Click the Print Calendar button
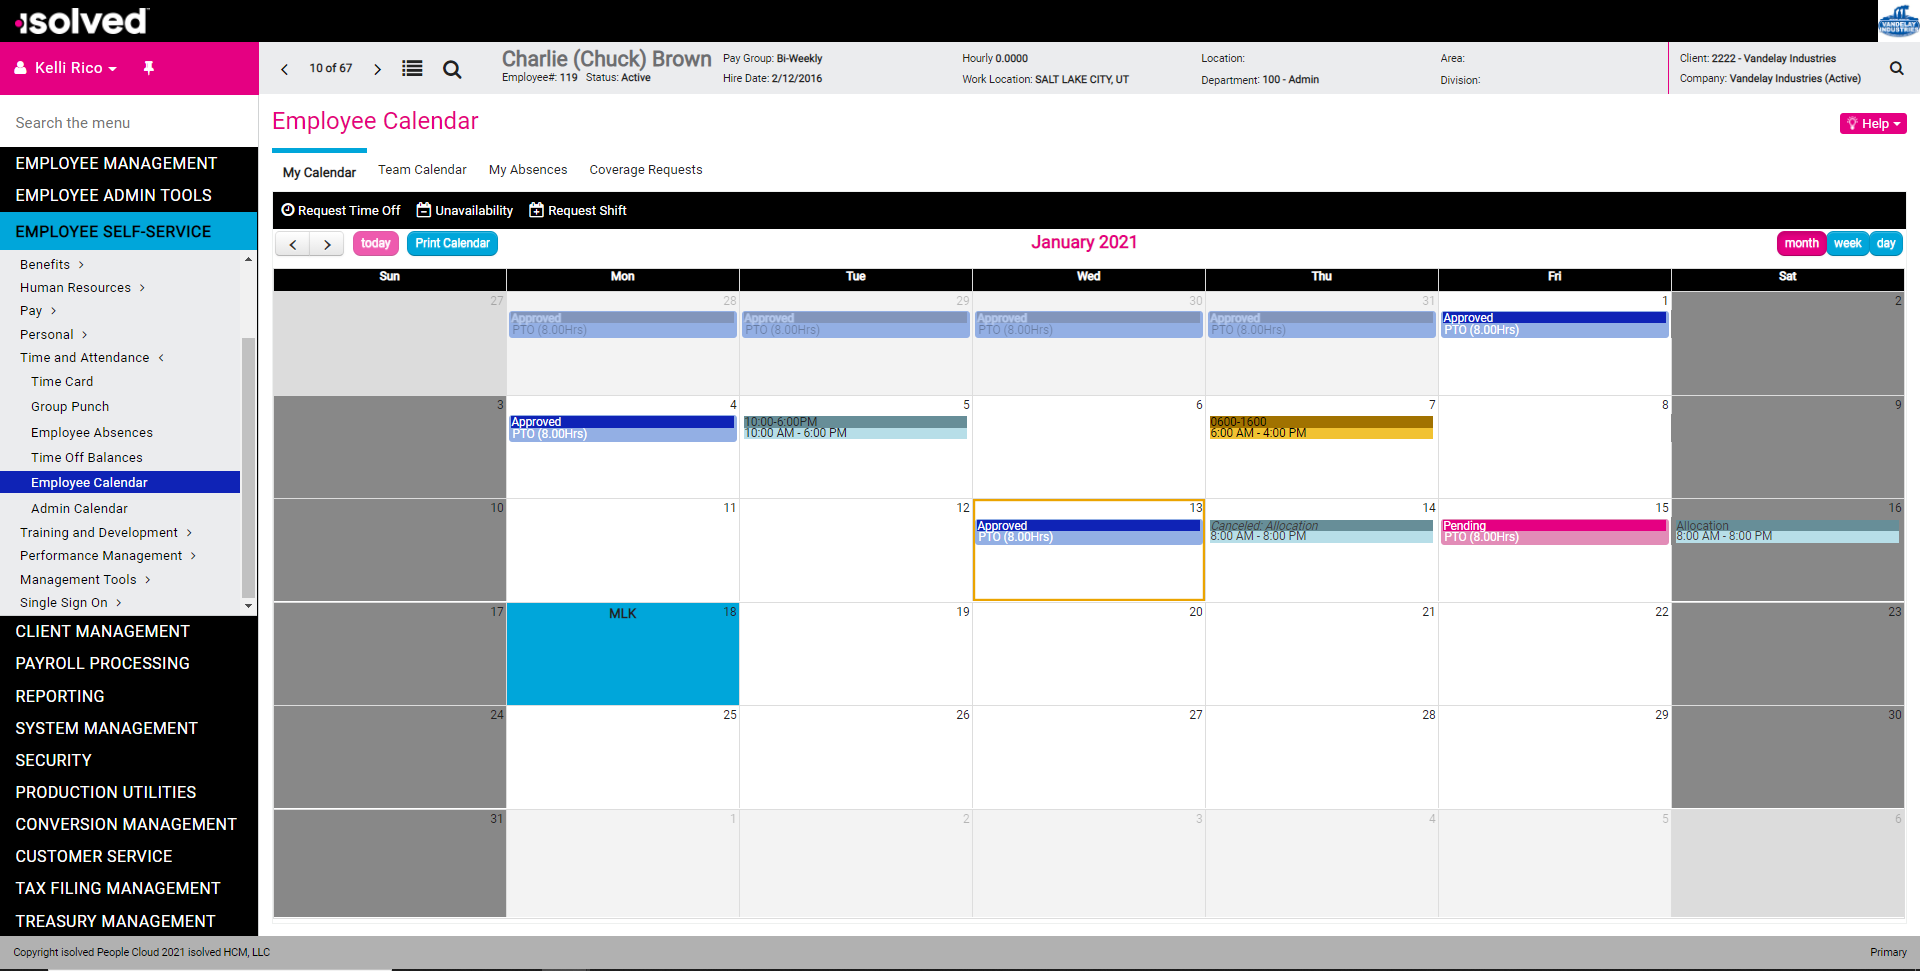Image resolution: width=1920 pixels, height=971 pixels. click(452, 243)
